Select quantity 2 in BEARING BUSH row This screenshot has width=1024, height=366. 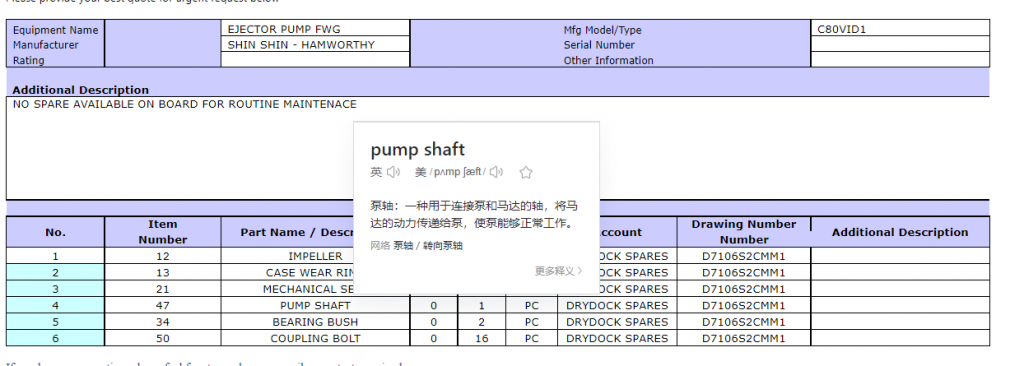tap(481, 322)
